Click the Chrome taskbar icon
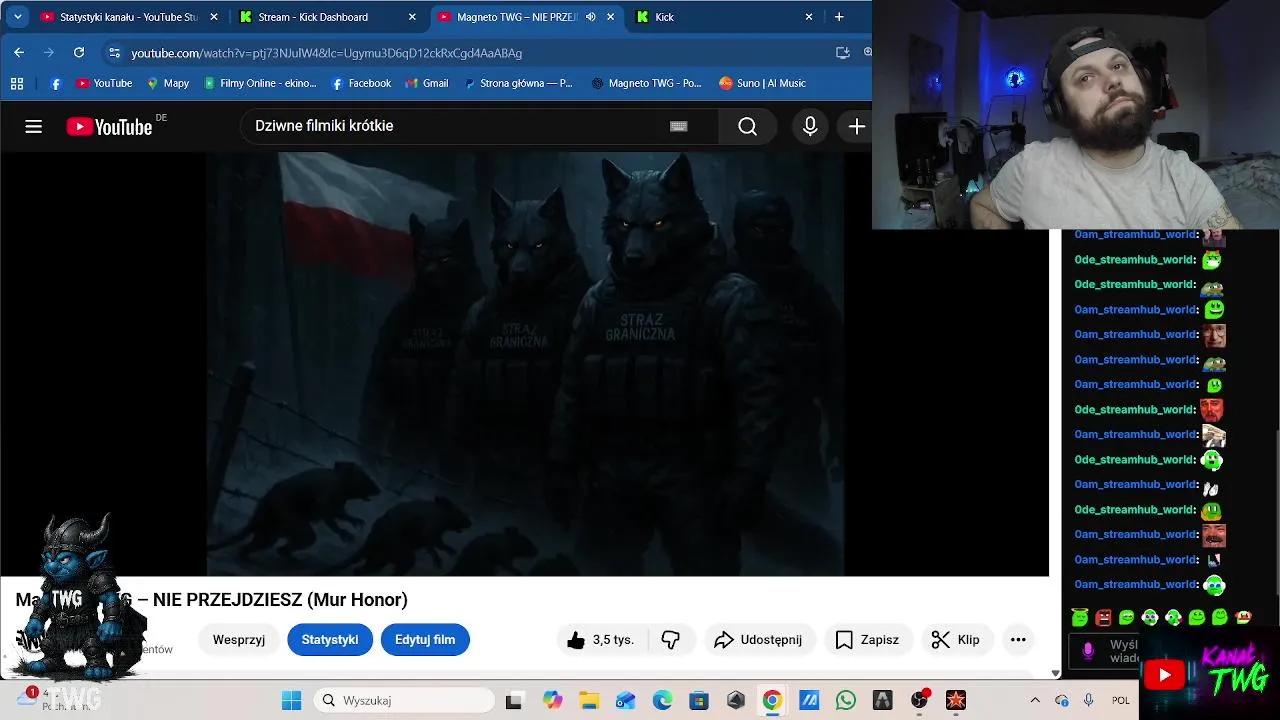Screen dimensions: 1280x720 [x=772, y=701]
